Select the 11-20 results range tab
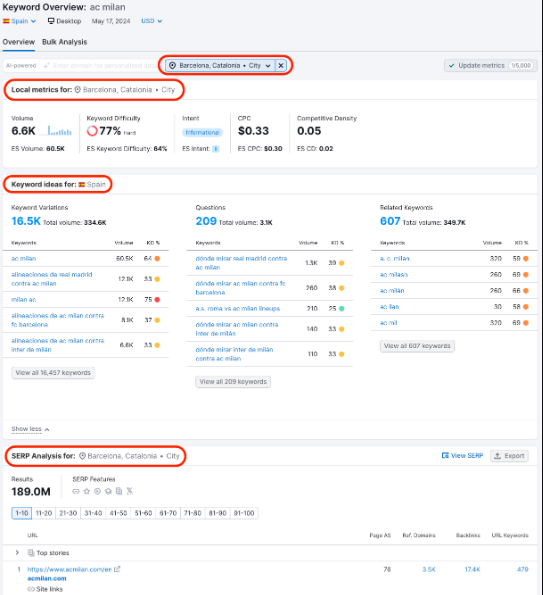The image size is (543, 595). coord(44,513)
